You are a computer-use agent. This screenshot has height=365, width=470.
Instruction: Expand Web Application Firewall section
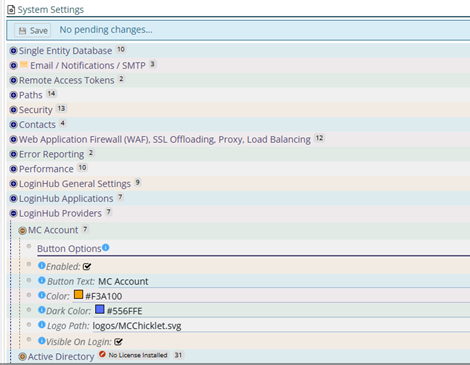(13, 139)
